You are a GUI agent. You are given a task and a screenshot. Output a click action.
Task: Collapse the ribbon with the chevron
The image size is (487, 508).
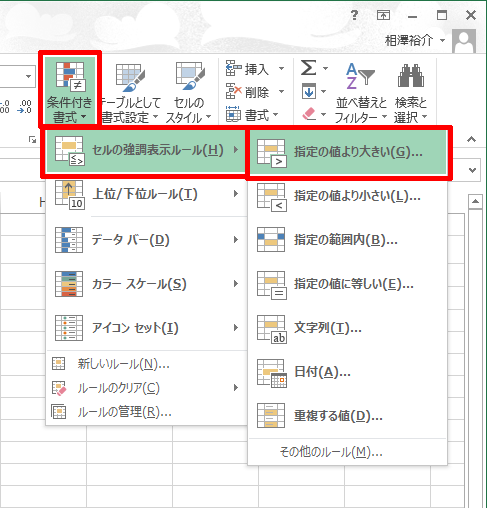point(471,139)
